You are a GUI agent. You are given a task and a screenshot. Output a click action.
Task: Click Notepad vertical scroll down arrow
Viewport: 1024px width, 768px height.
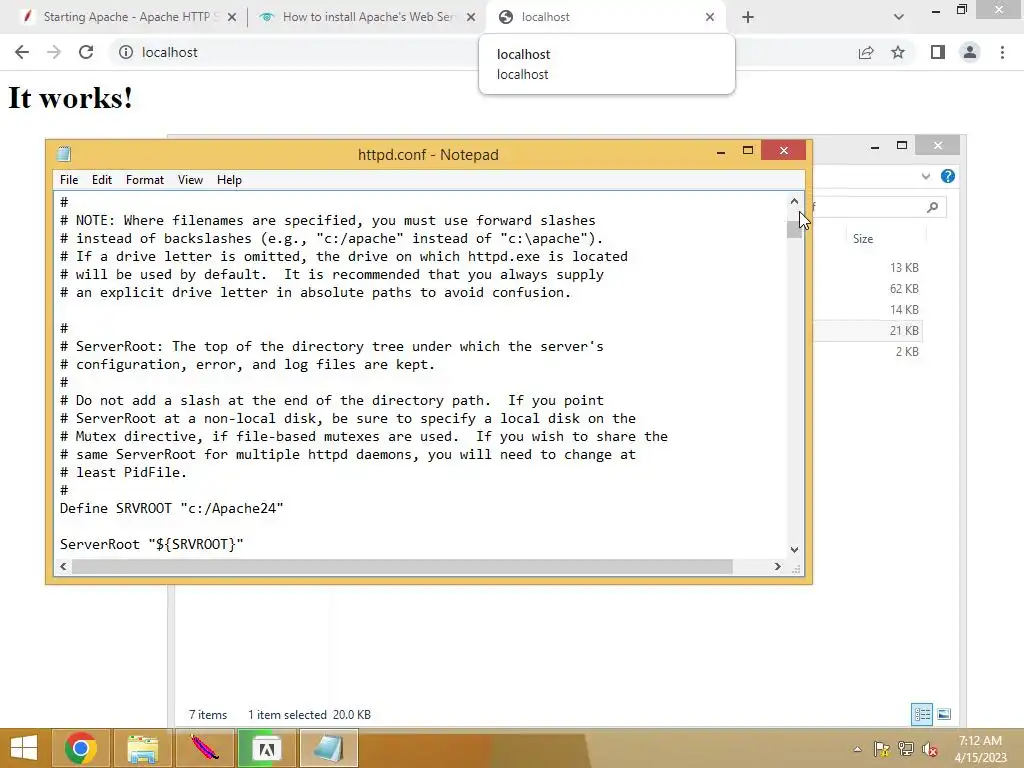tap(794, 550)
